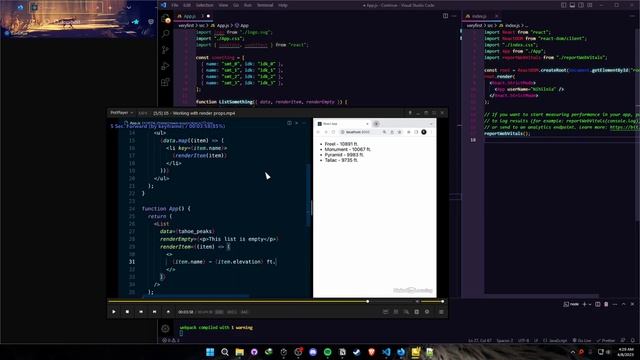
Task: Select JavaScript language mode in status bar
Action: (x=556, y=340)
